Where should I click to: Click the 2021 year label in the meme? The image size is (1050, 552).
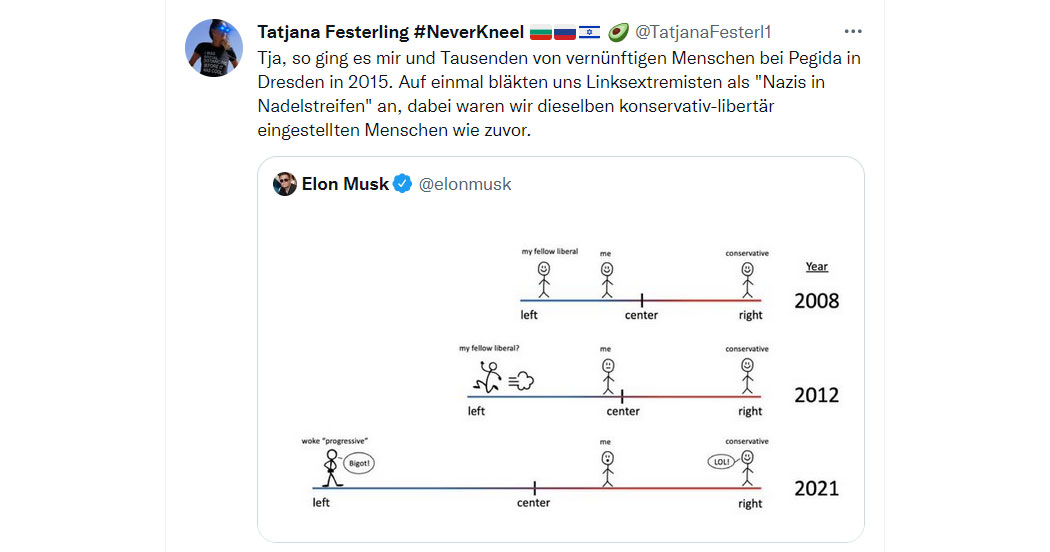pyautogui.click(x=816, y=488)
